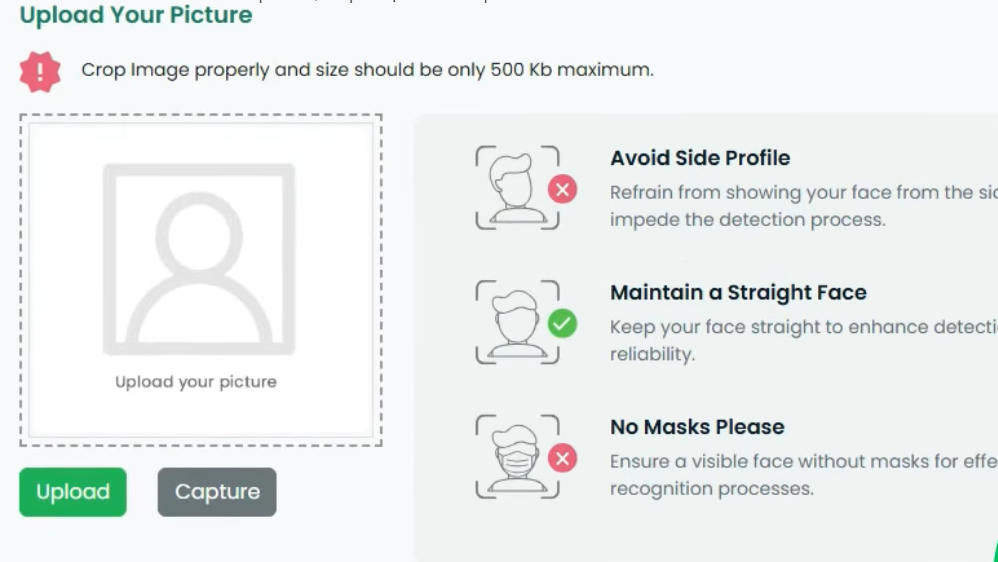The height and width of the screenshot is (562, 998).
Task: Click the straight face description text
Action: (790, 340)
